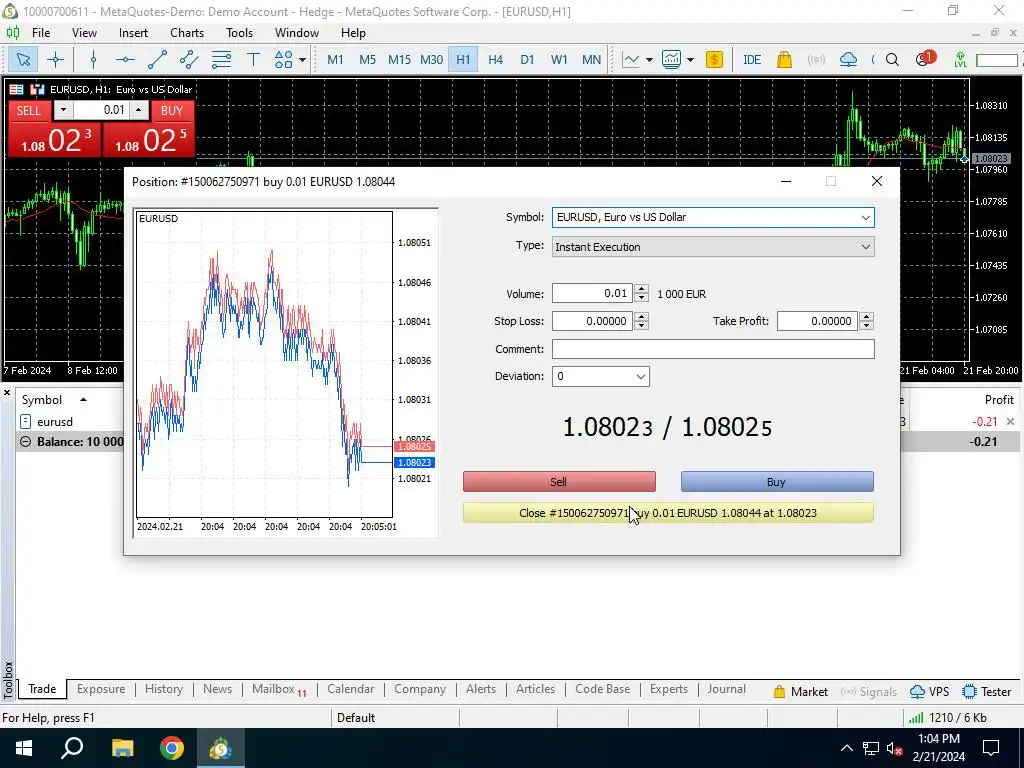The height and width of the screenshot is (768, 1024).
Task: Open the View menu
Action: (x=84, y=33)
